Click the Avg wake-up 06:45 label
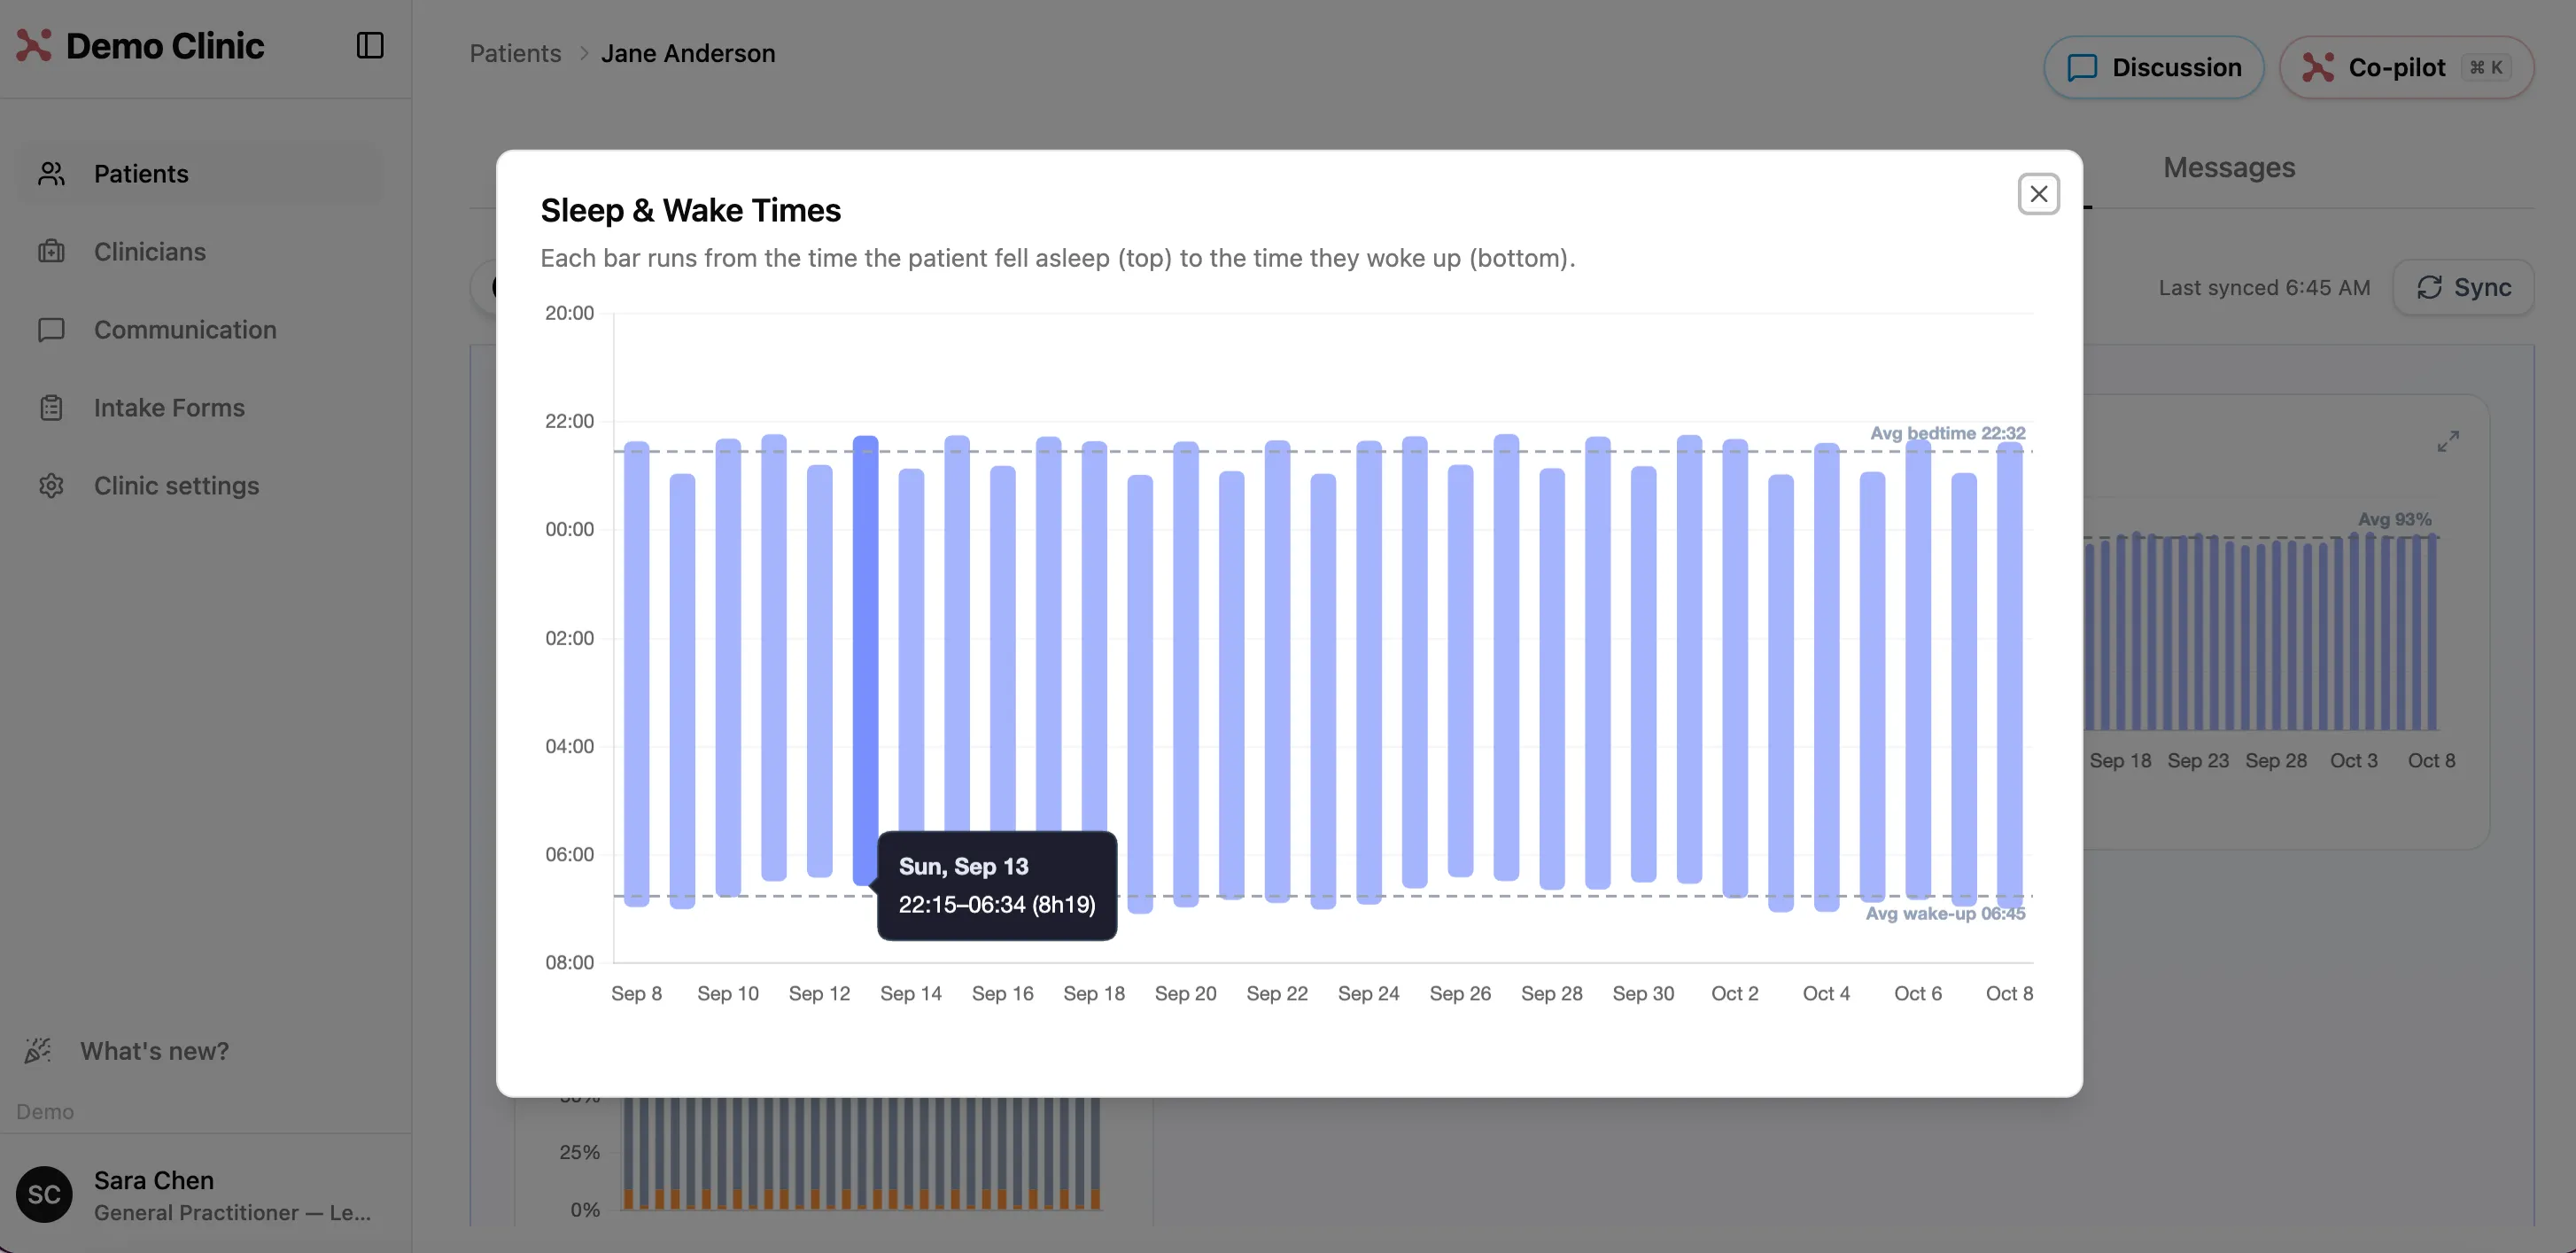The height and width of the screenshot is (1253, 2576). [1945, 914]
